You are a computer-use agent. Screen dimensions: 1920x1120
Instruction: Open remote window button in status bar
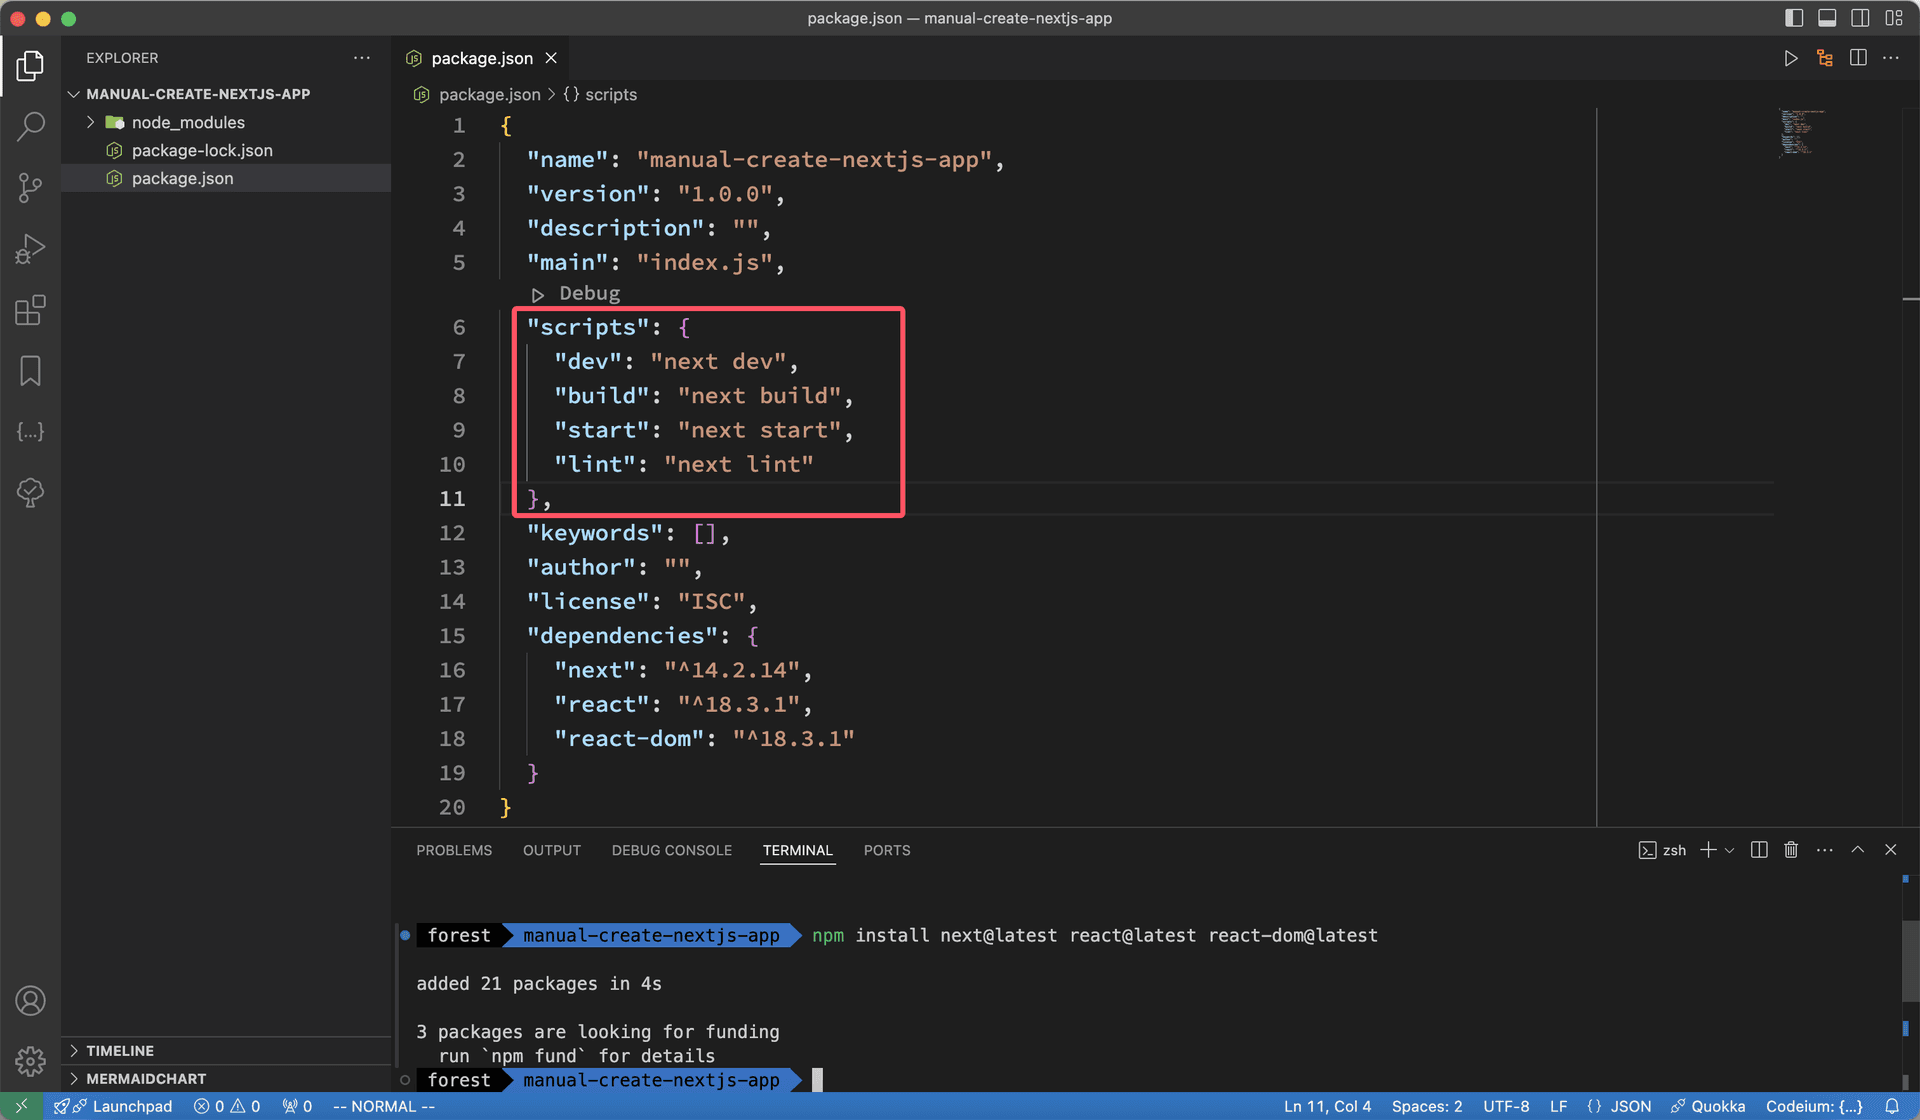21,1106
